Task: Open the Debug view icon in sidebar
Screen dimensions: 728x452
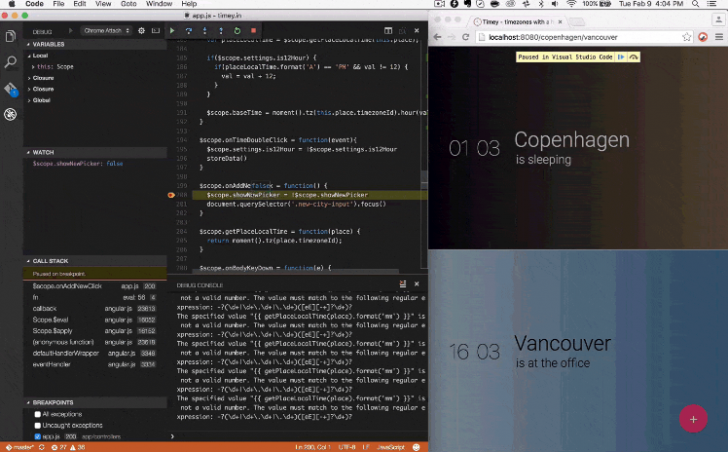Action: (10, 114)
